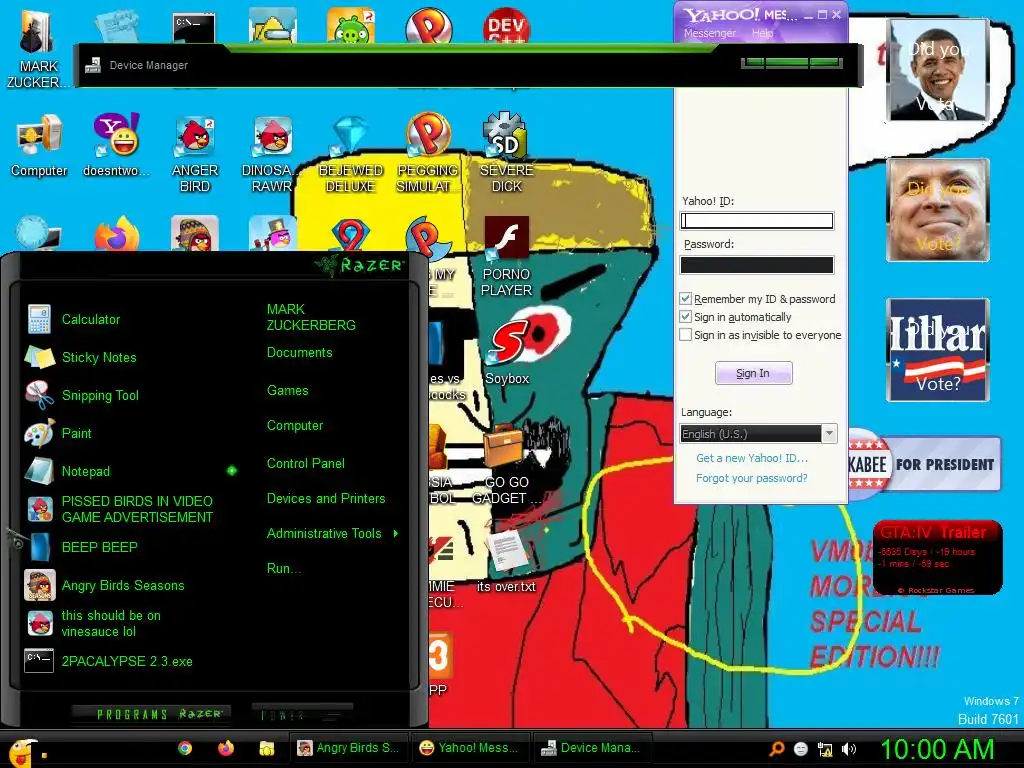Click inside the Yahoo! ID field
Screen dimensions: 1024x768
point(756,221)
